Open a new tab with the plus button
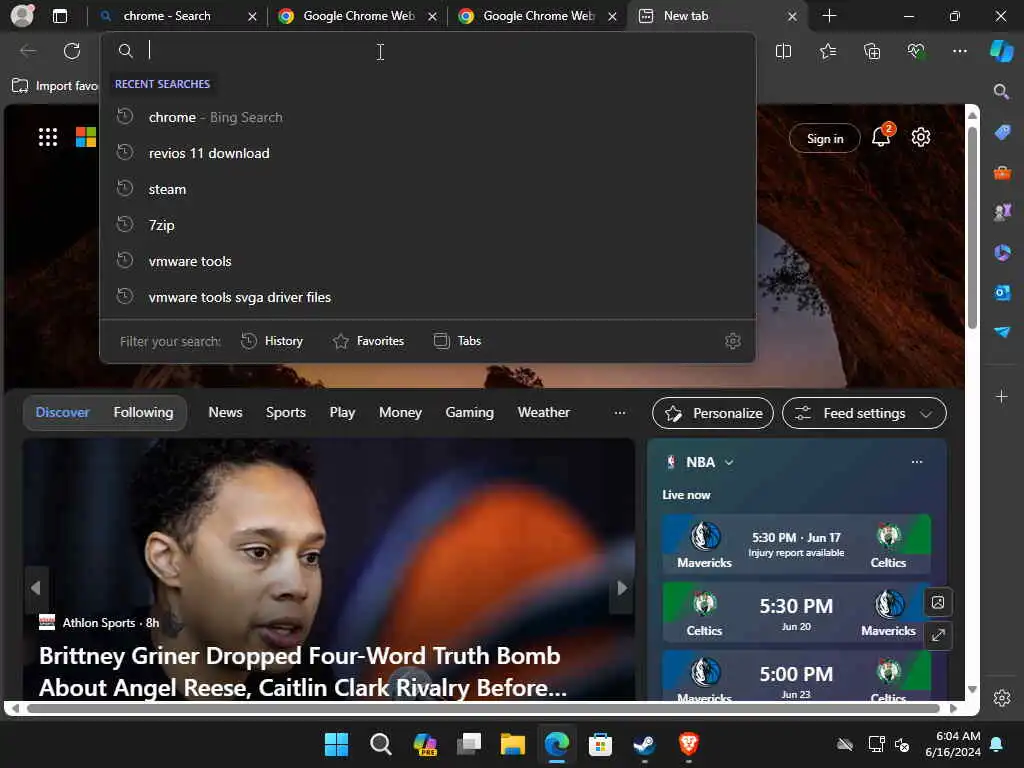 [x=829, y=16]
